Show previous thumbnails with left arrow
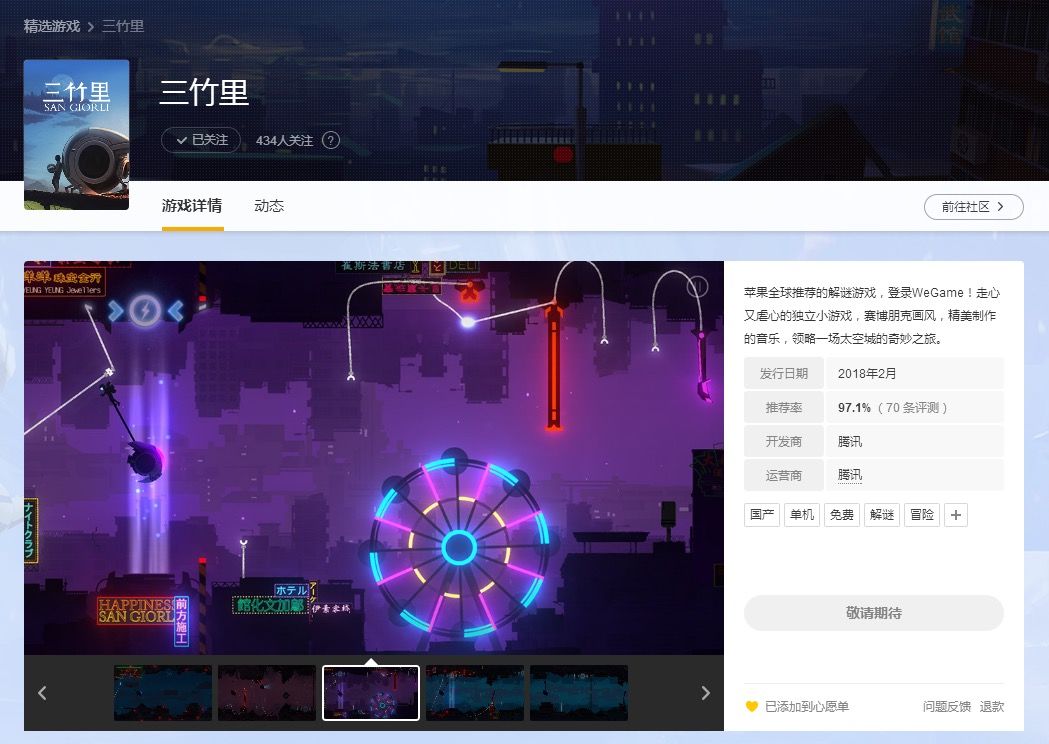Image resolution: width=1049 pixels, height=744 pixels. (x=42, y=693)
